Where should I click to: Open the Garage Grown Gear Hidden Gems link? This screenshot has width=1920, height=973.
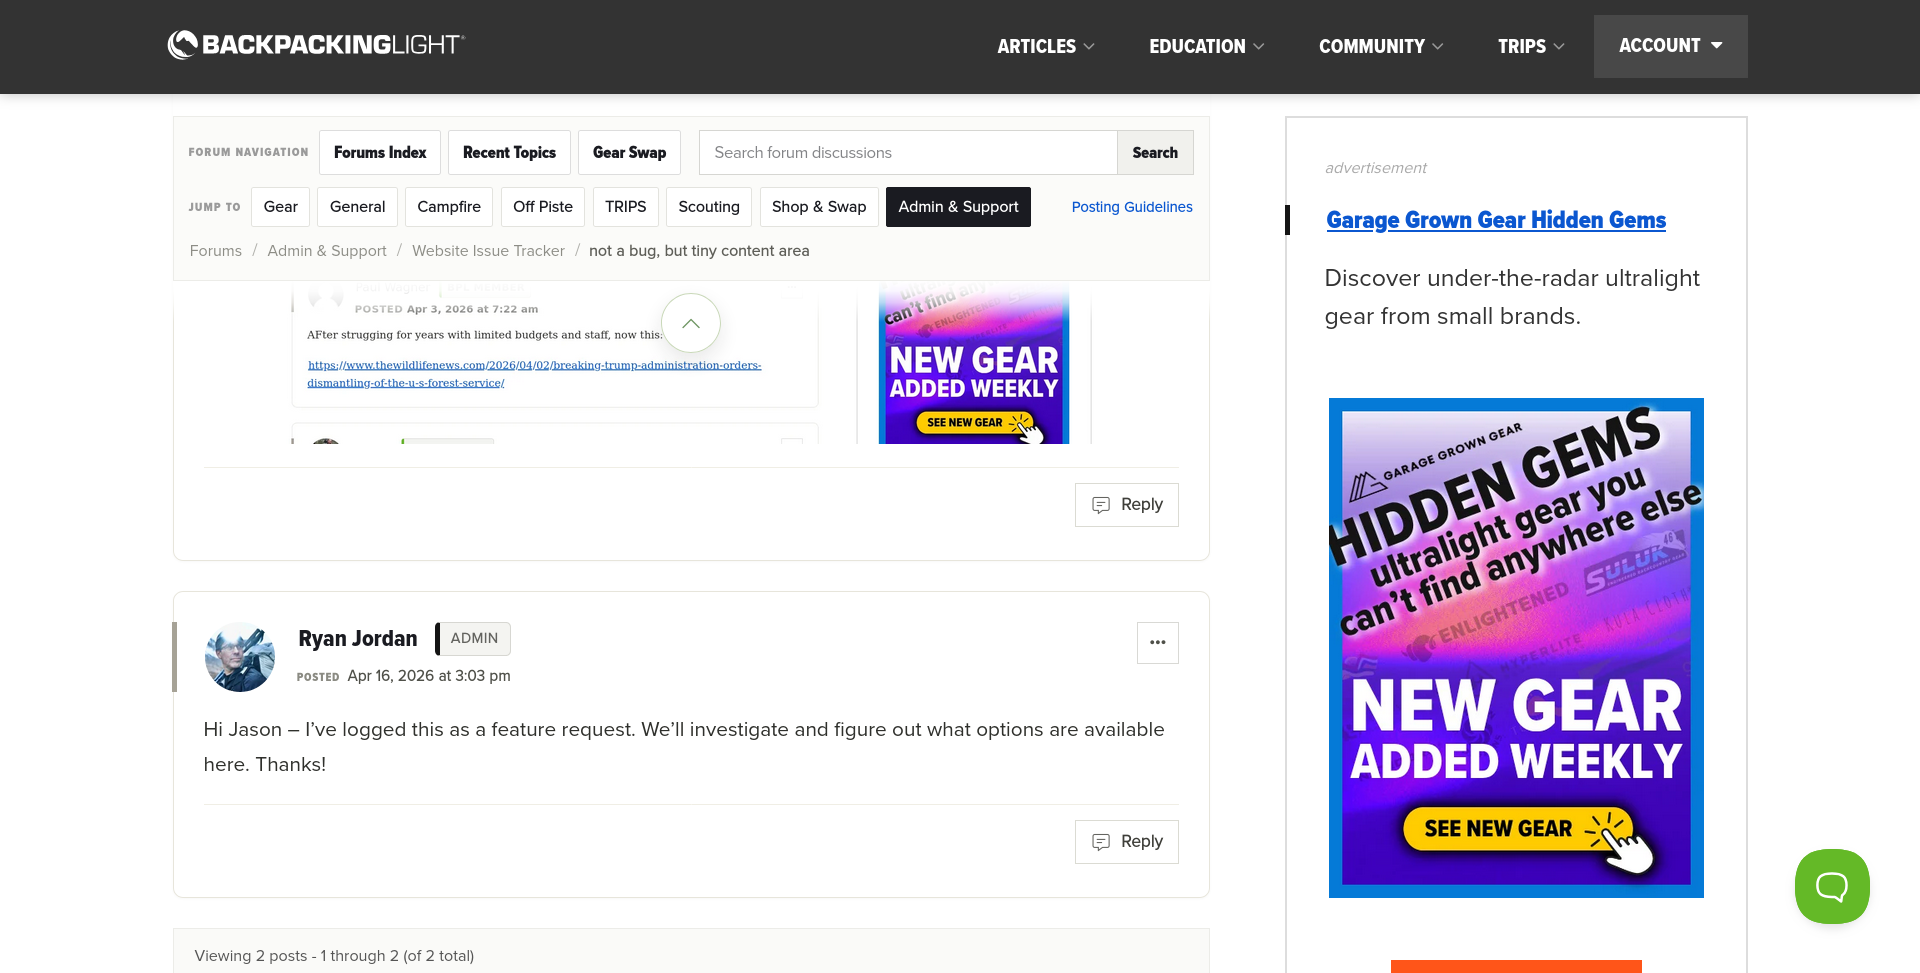click(1496, 220)
